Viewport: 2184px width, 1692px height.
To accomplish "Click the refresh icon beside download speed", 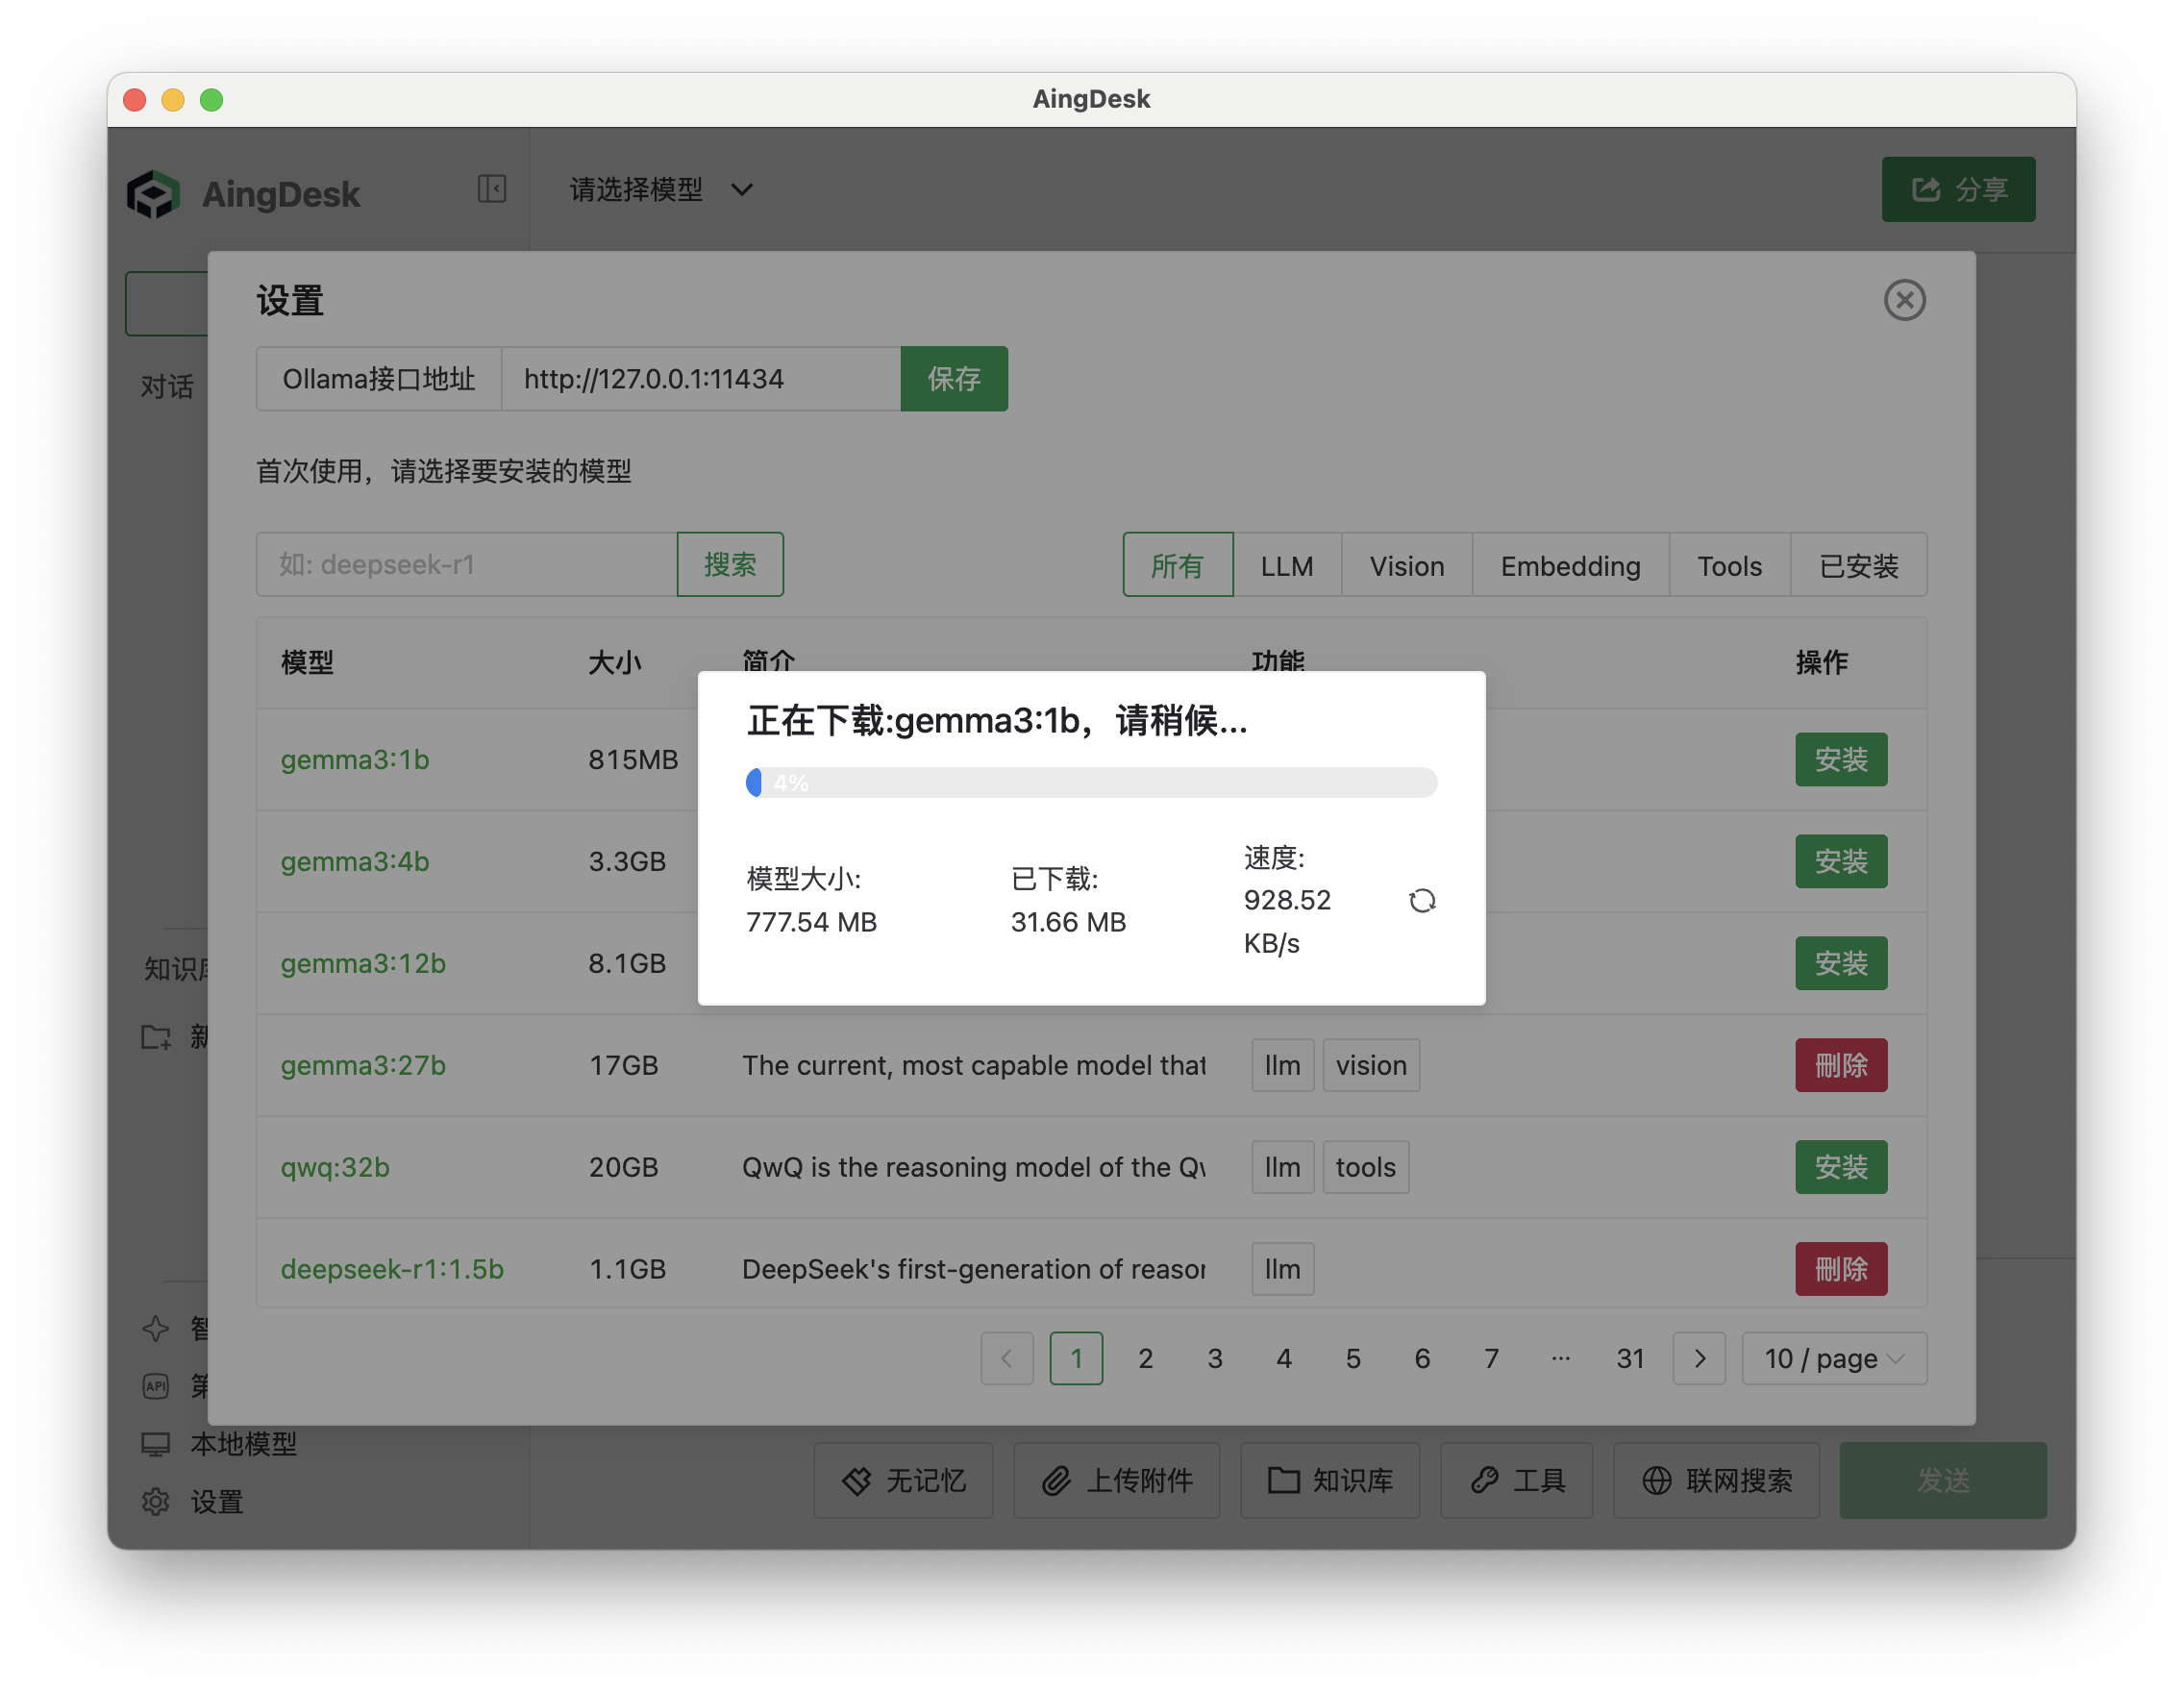I will click(x=1421, y=901).
